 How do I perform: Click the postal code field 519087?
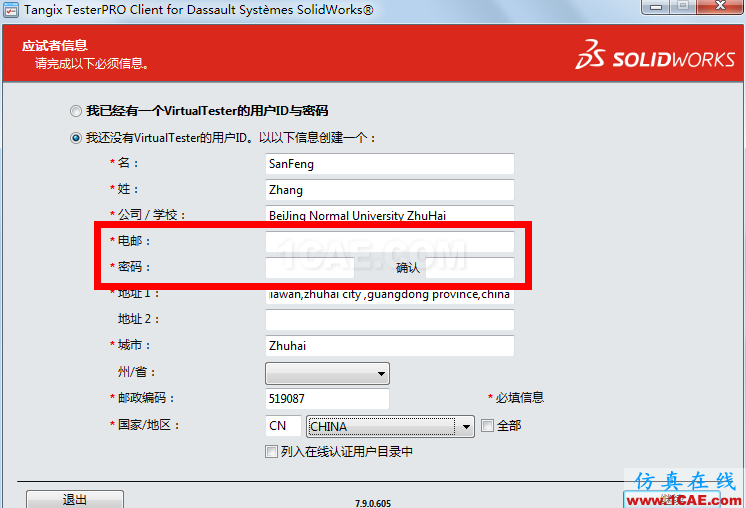(327, 399)
